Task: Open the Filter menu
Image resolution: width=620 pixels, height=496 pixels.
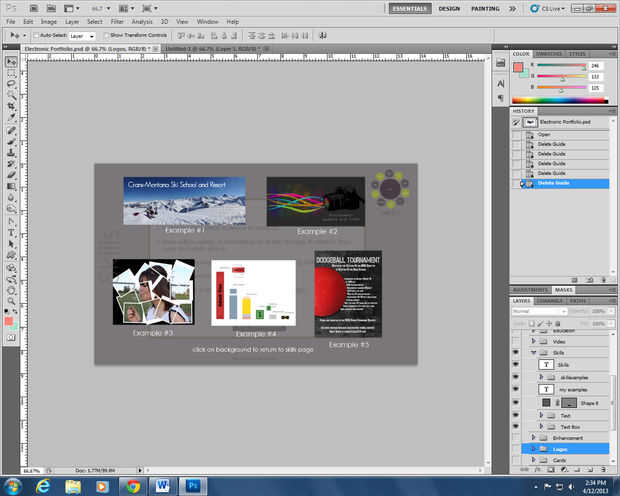Action: click(118, 20)
